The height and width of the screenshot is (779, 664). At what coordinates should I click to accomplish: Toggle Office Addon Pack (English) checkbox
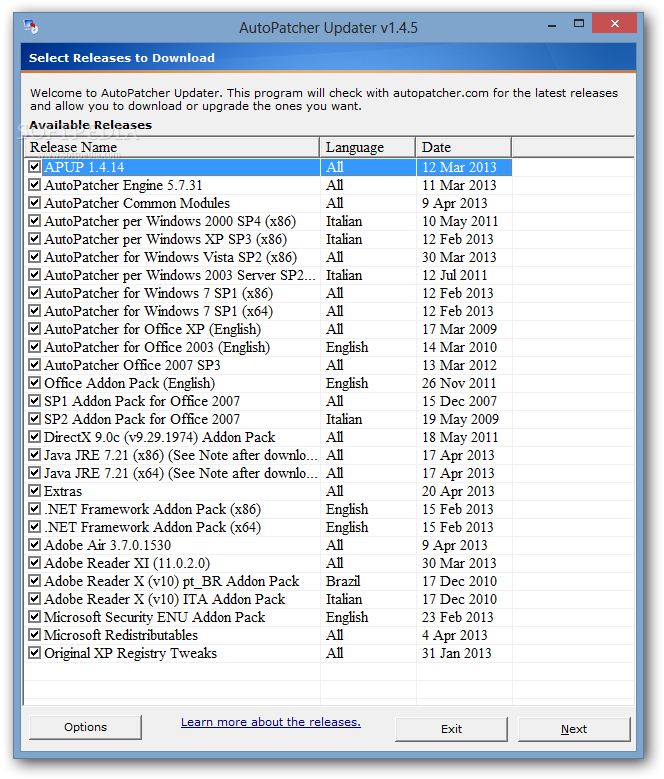point(34,383)
